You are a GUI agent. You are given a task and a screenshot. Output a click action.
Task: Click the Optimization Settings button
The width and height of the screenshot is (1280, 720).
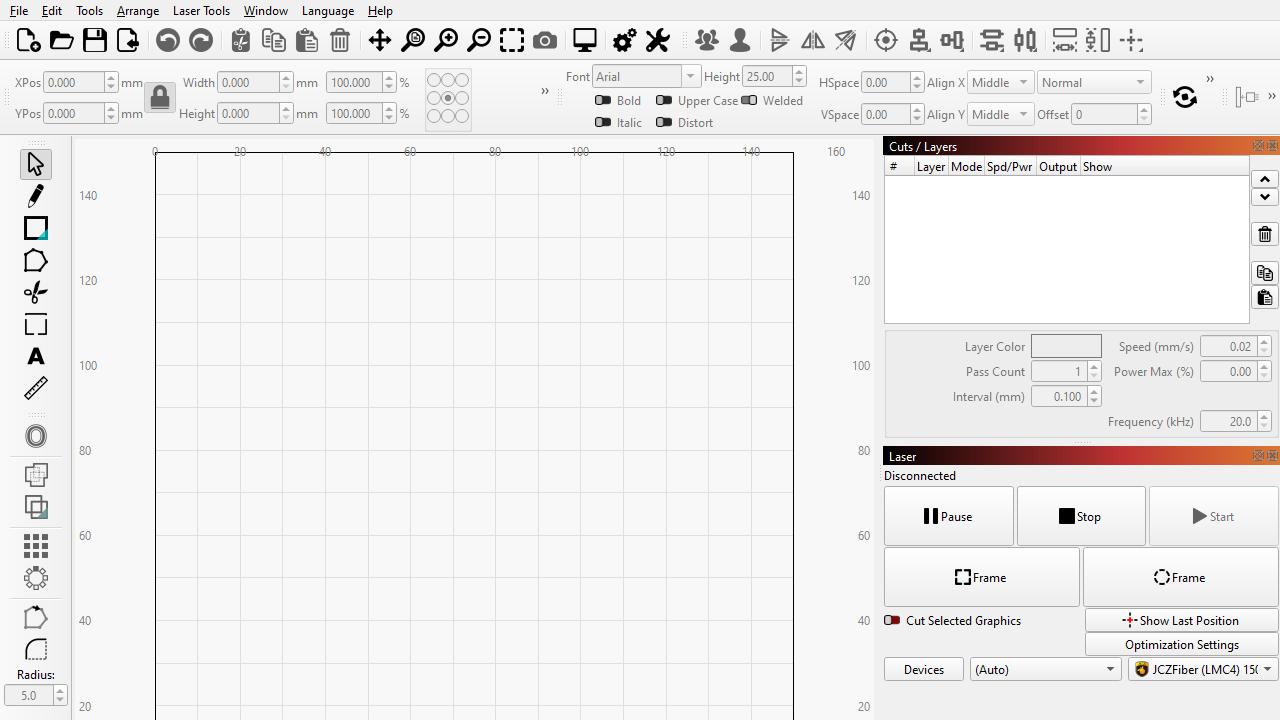(1181, 645)
